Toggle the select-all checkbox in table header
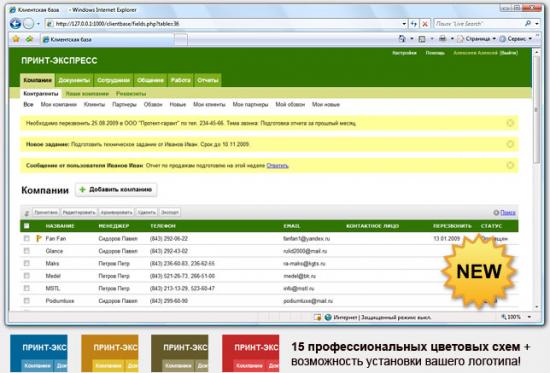550x373 pixels. pos(26,226)
